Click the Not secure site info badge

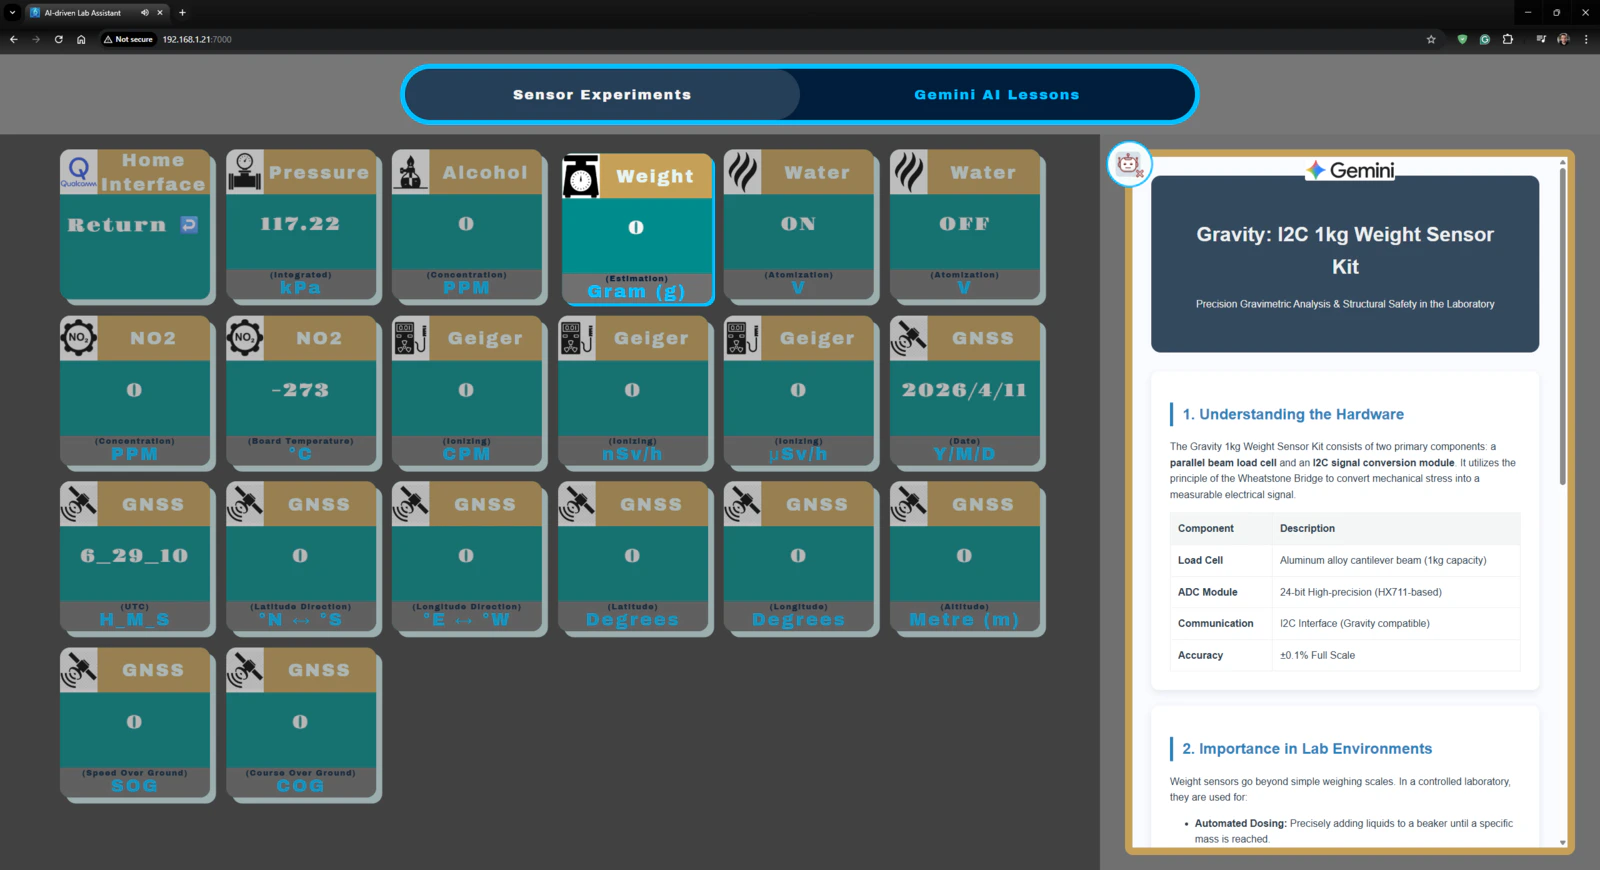[x=129, y=40]
